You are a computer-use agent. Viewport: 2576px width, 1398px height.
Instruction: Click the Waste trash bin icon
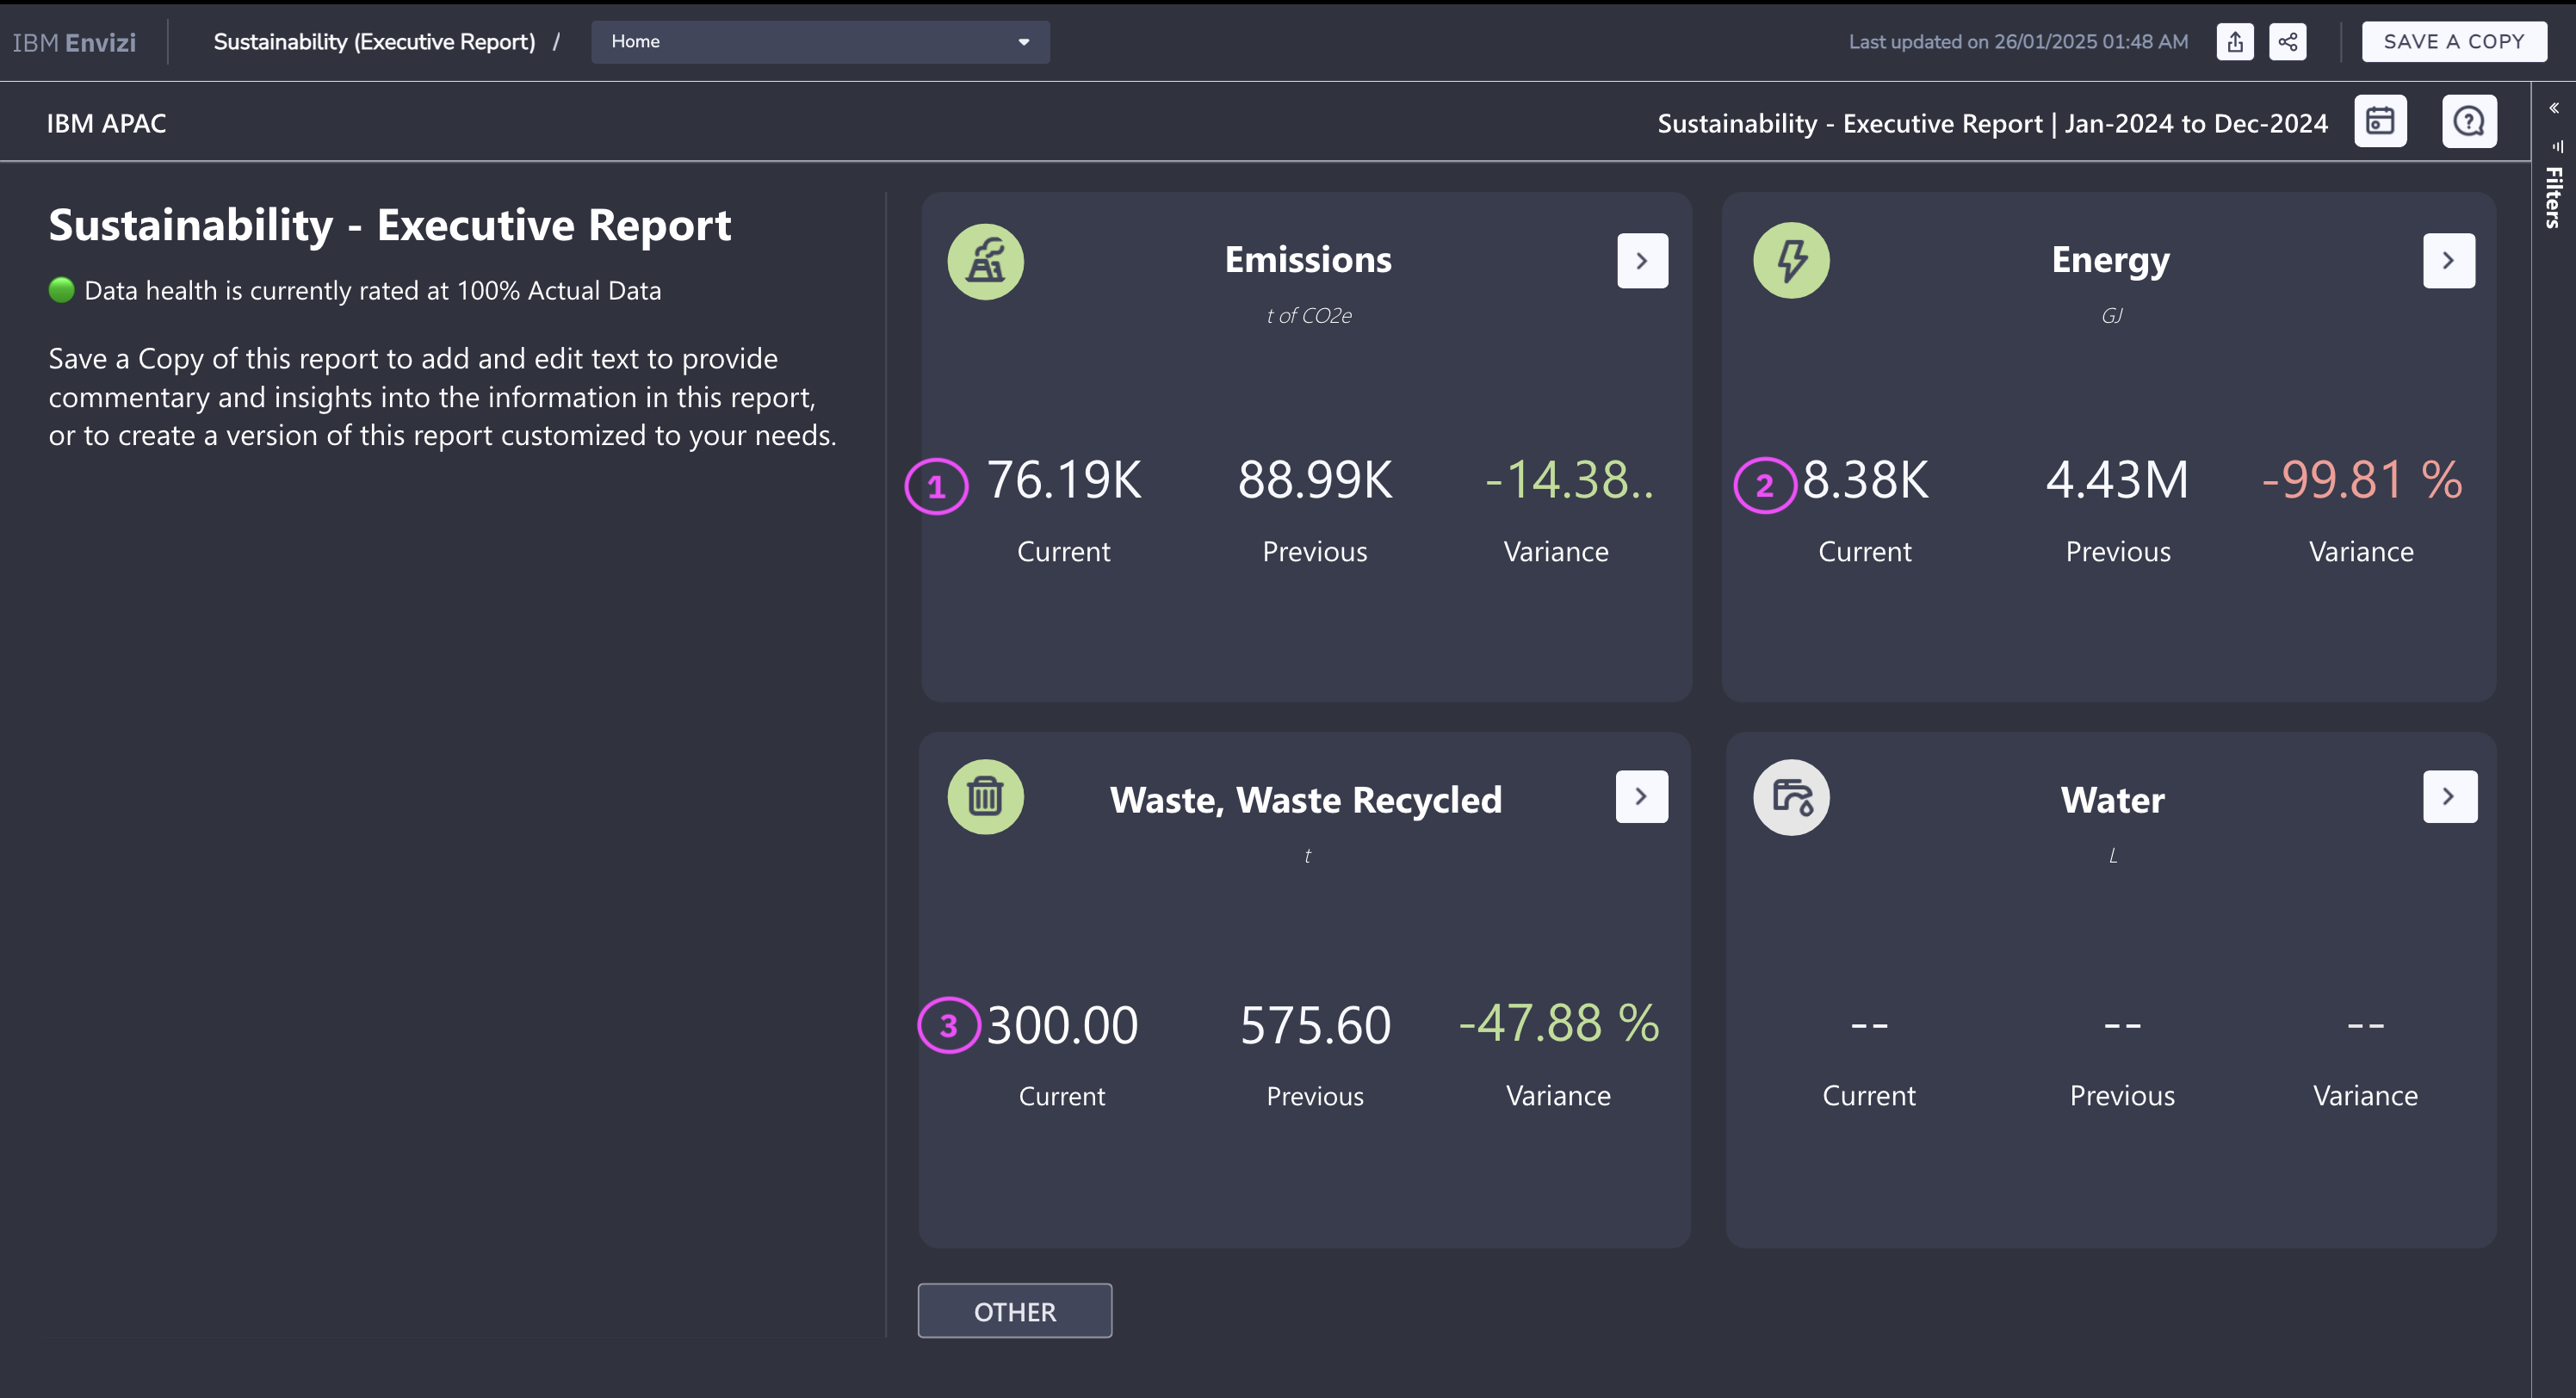coord(985,797)
